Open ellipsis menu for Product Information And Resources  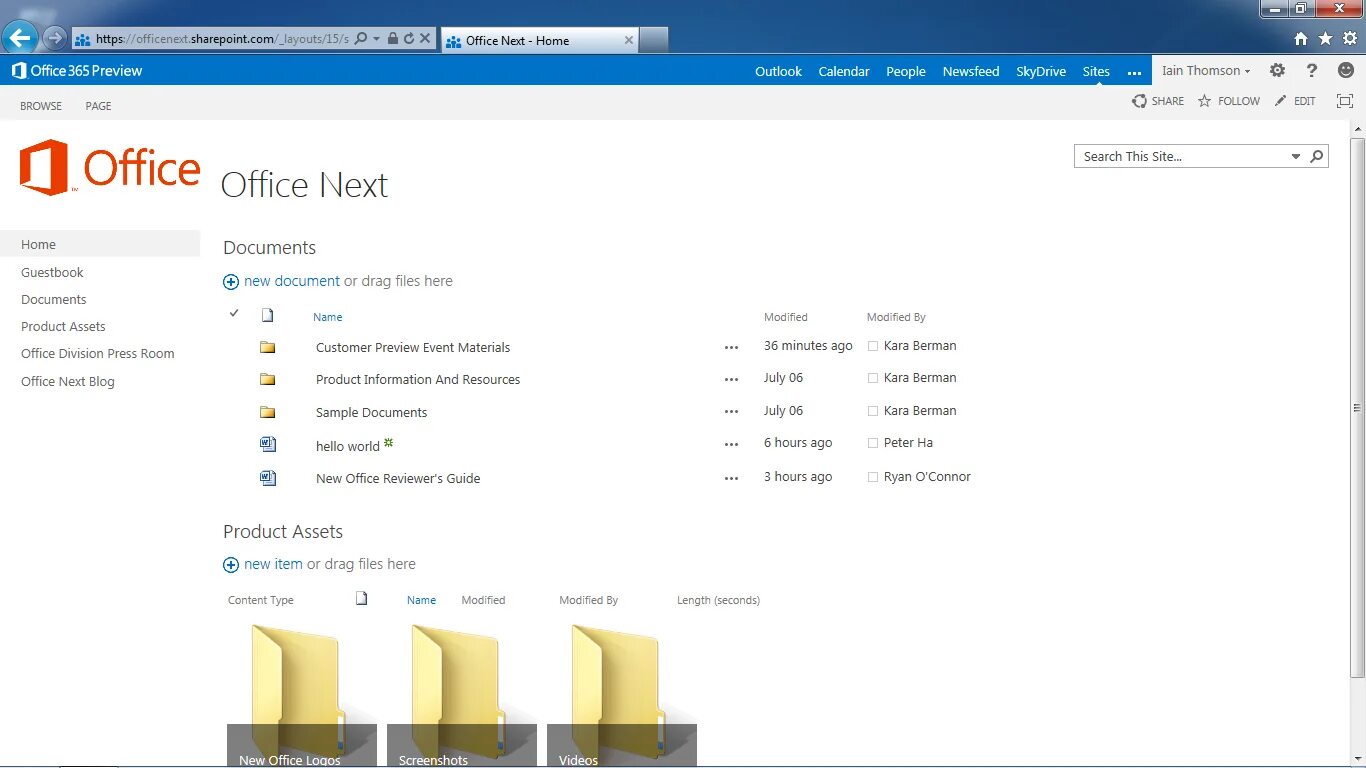[x=731, y=380]
